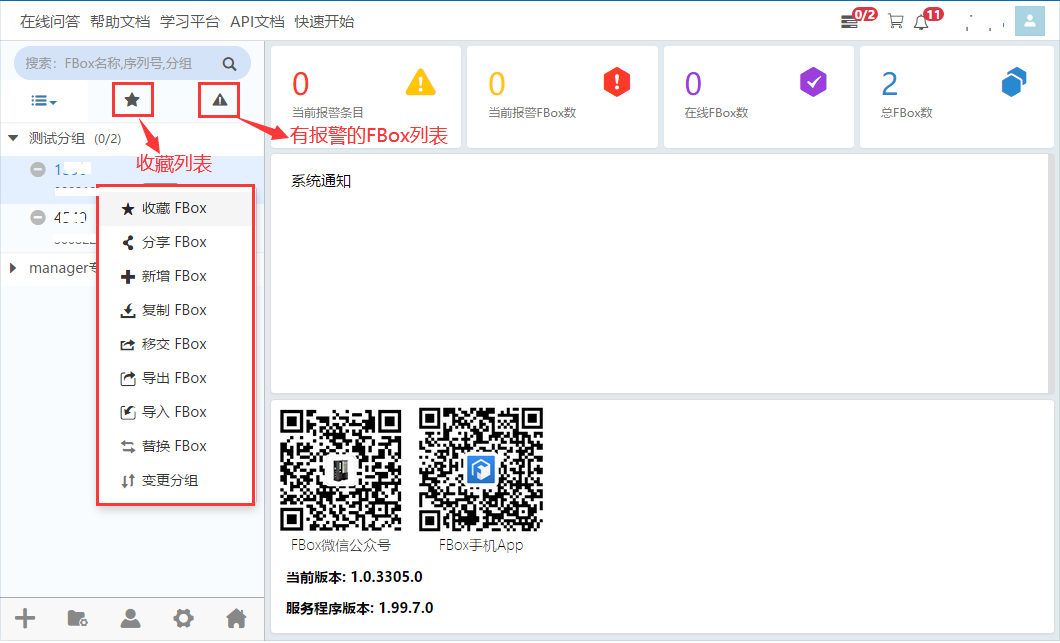The image size is (1060, 643).
Task: Expand the manager group
Action: point(13,268)
